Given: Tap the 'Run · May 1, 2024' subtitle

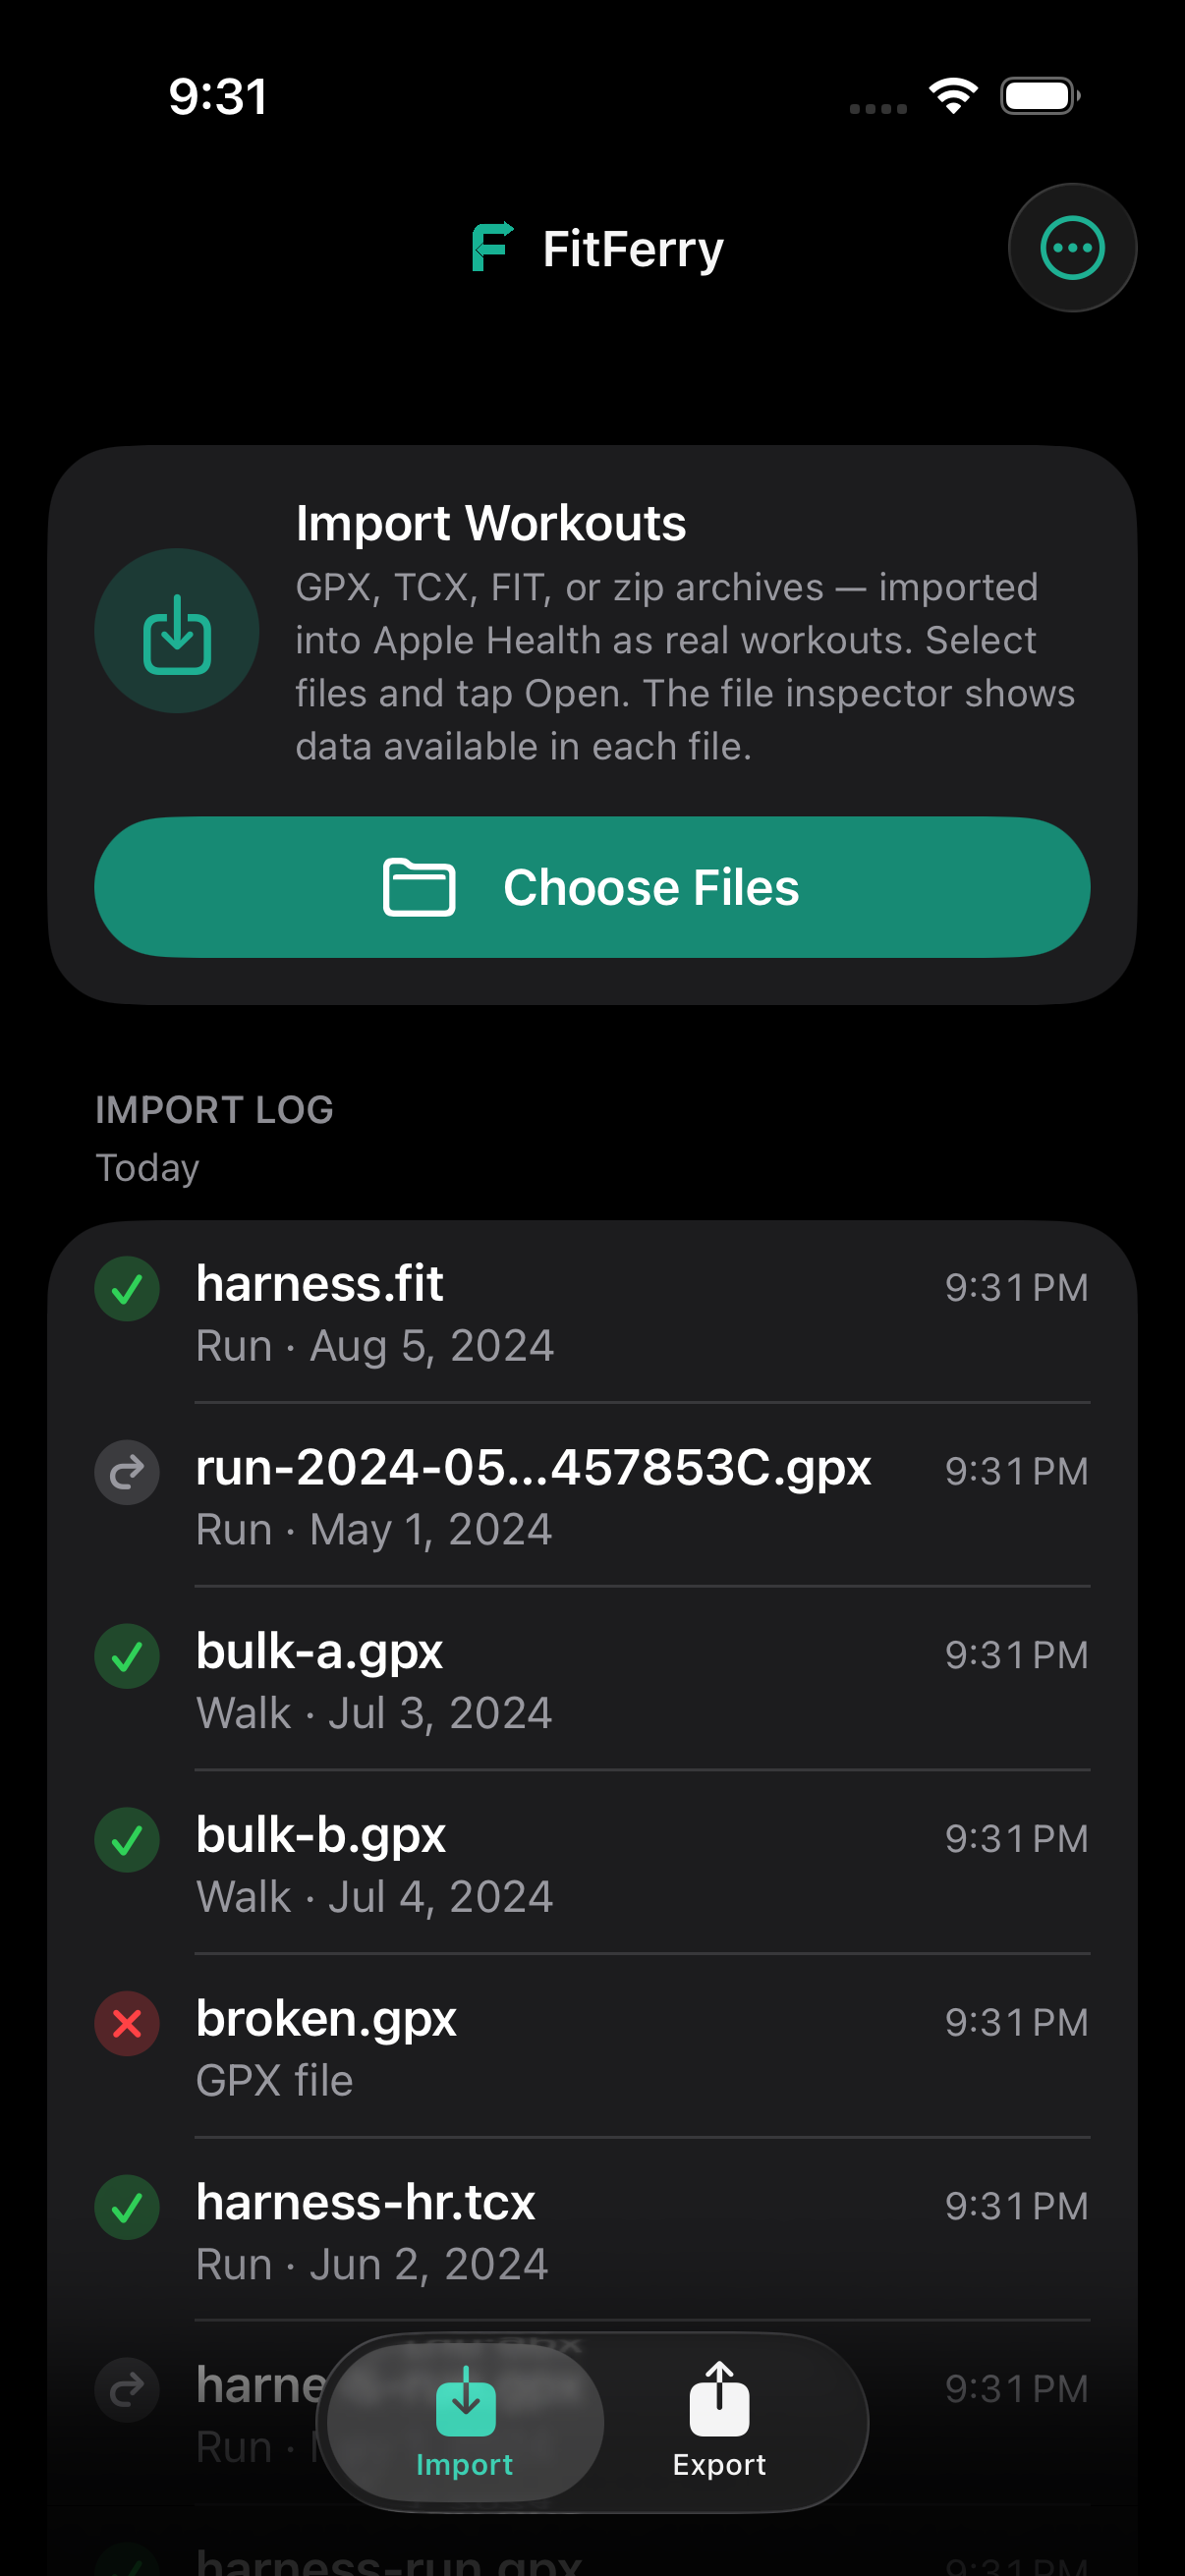Looking at the screenshot, I should pyautogui.click(x=374, y=1530).
